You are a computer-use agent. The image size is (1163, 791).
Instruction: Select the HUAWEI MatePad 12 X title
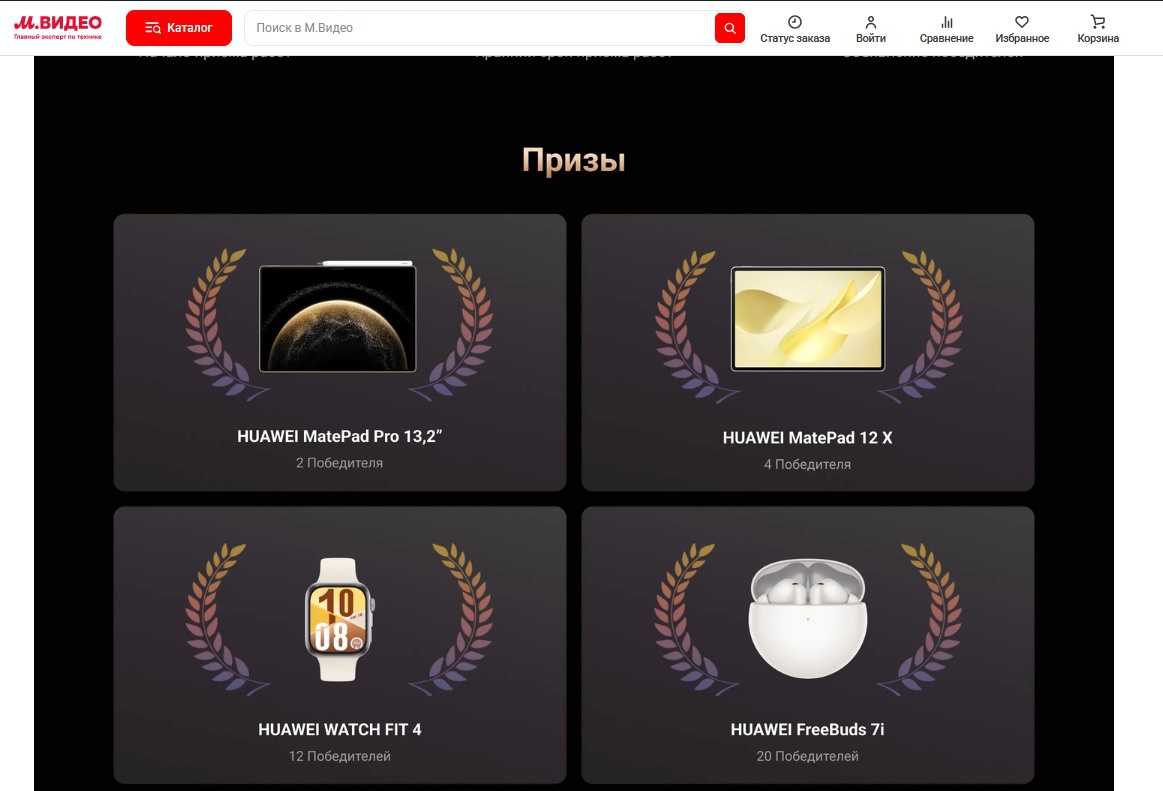point(807,438)
